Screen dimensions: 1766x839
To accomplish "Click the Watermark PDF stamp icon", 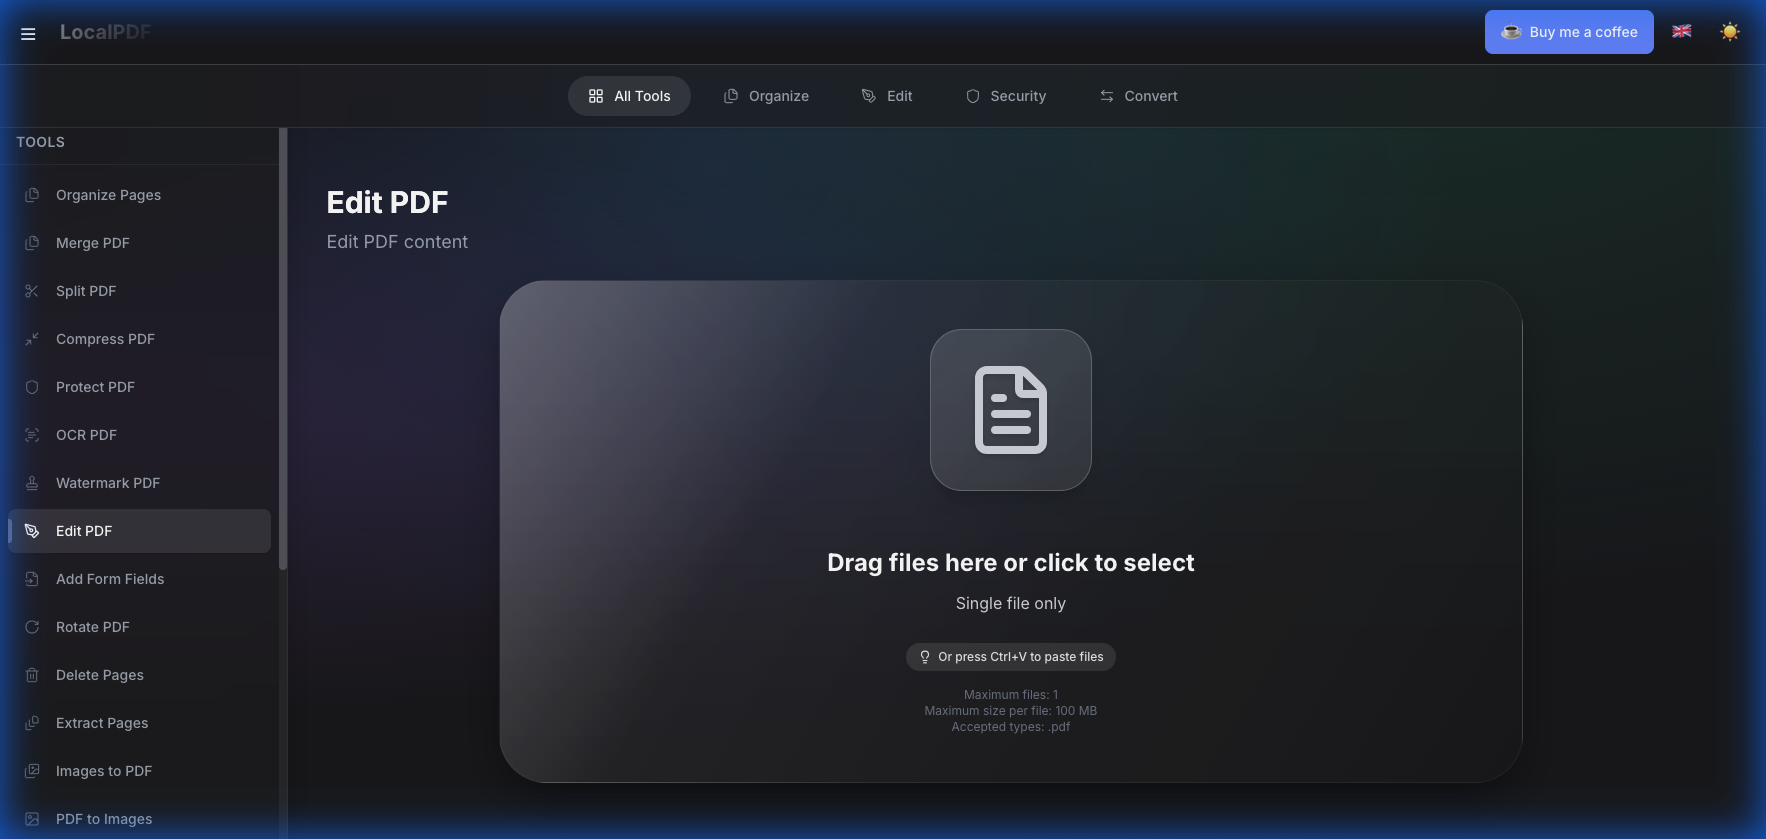I will tap(32, 483).
